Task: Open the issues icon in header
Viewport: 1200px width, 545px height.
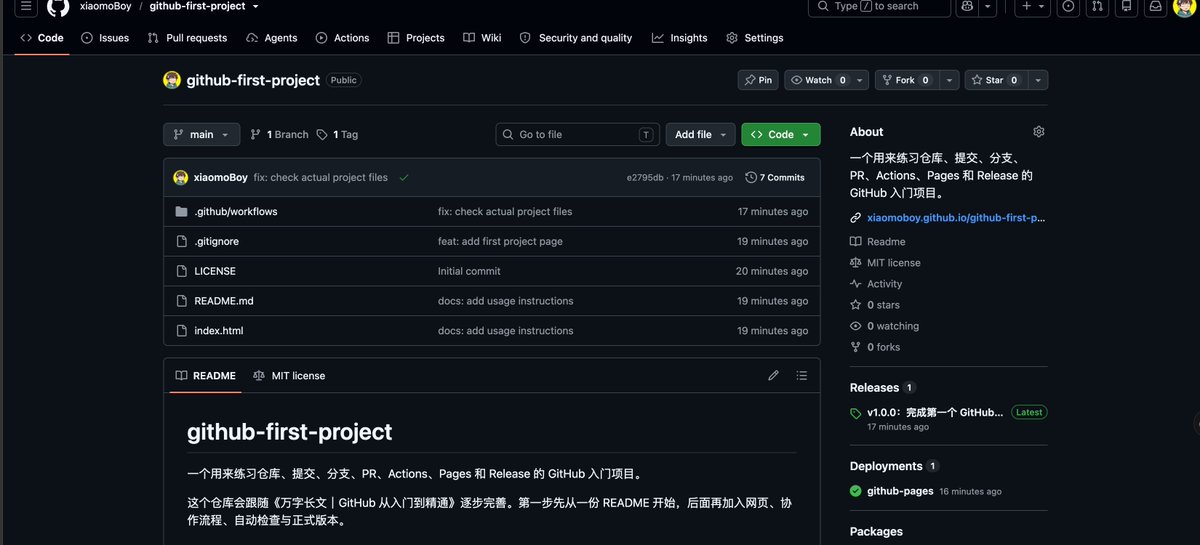Action: 1069,6
